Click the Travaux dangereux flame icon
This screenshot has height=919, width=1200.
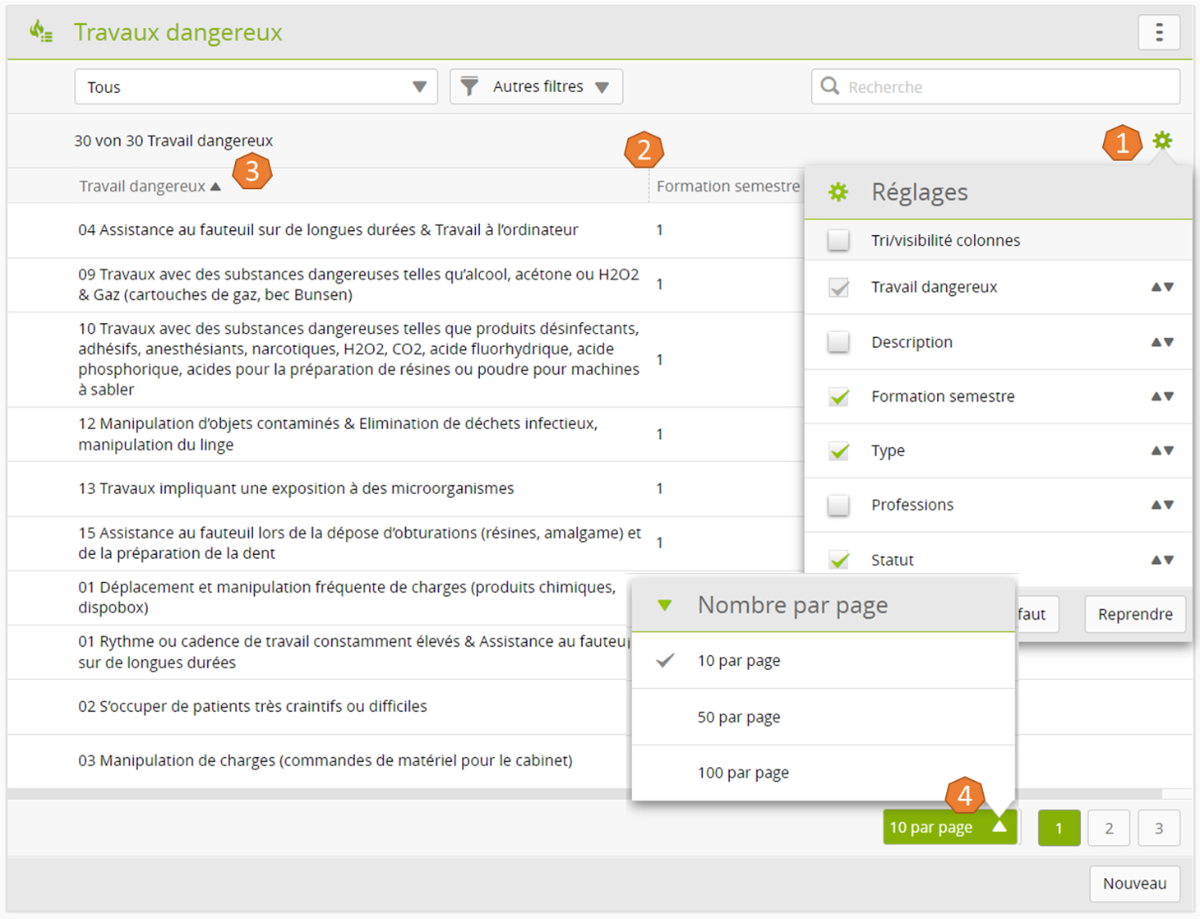point(41,32)
